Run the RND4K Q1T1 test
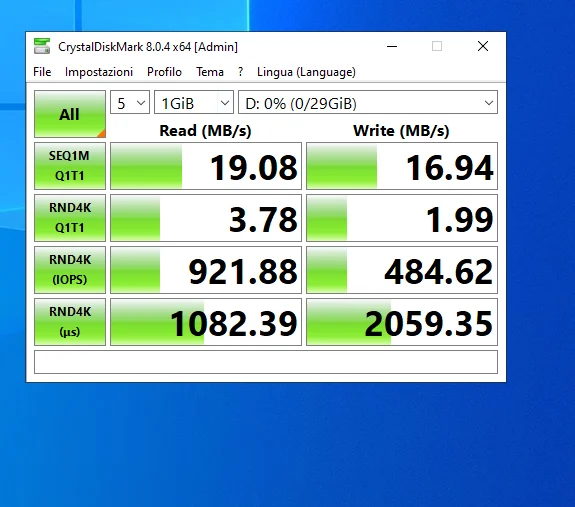Screen dimensions: 575x507 pos(70,218)
